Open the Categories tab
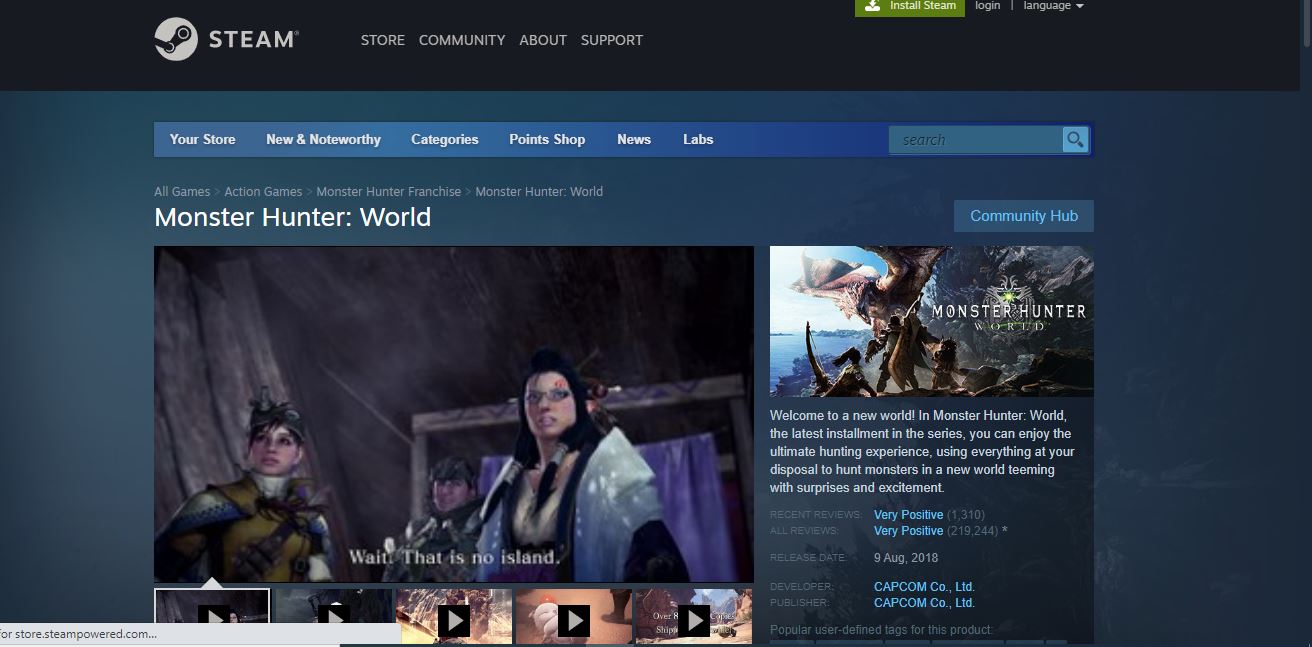The width and height of the screenshot is (1312, 647). click(445, 140)
